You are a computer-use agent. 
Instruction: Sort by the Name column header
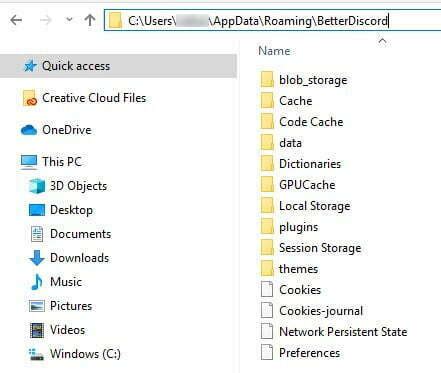coord(274,51)
